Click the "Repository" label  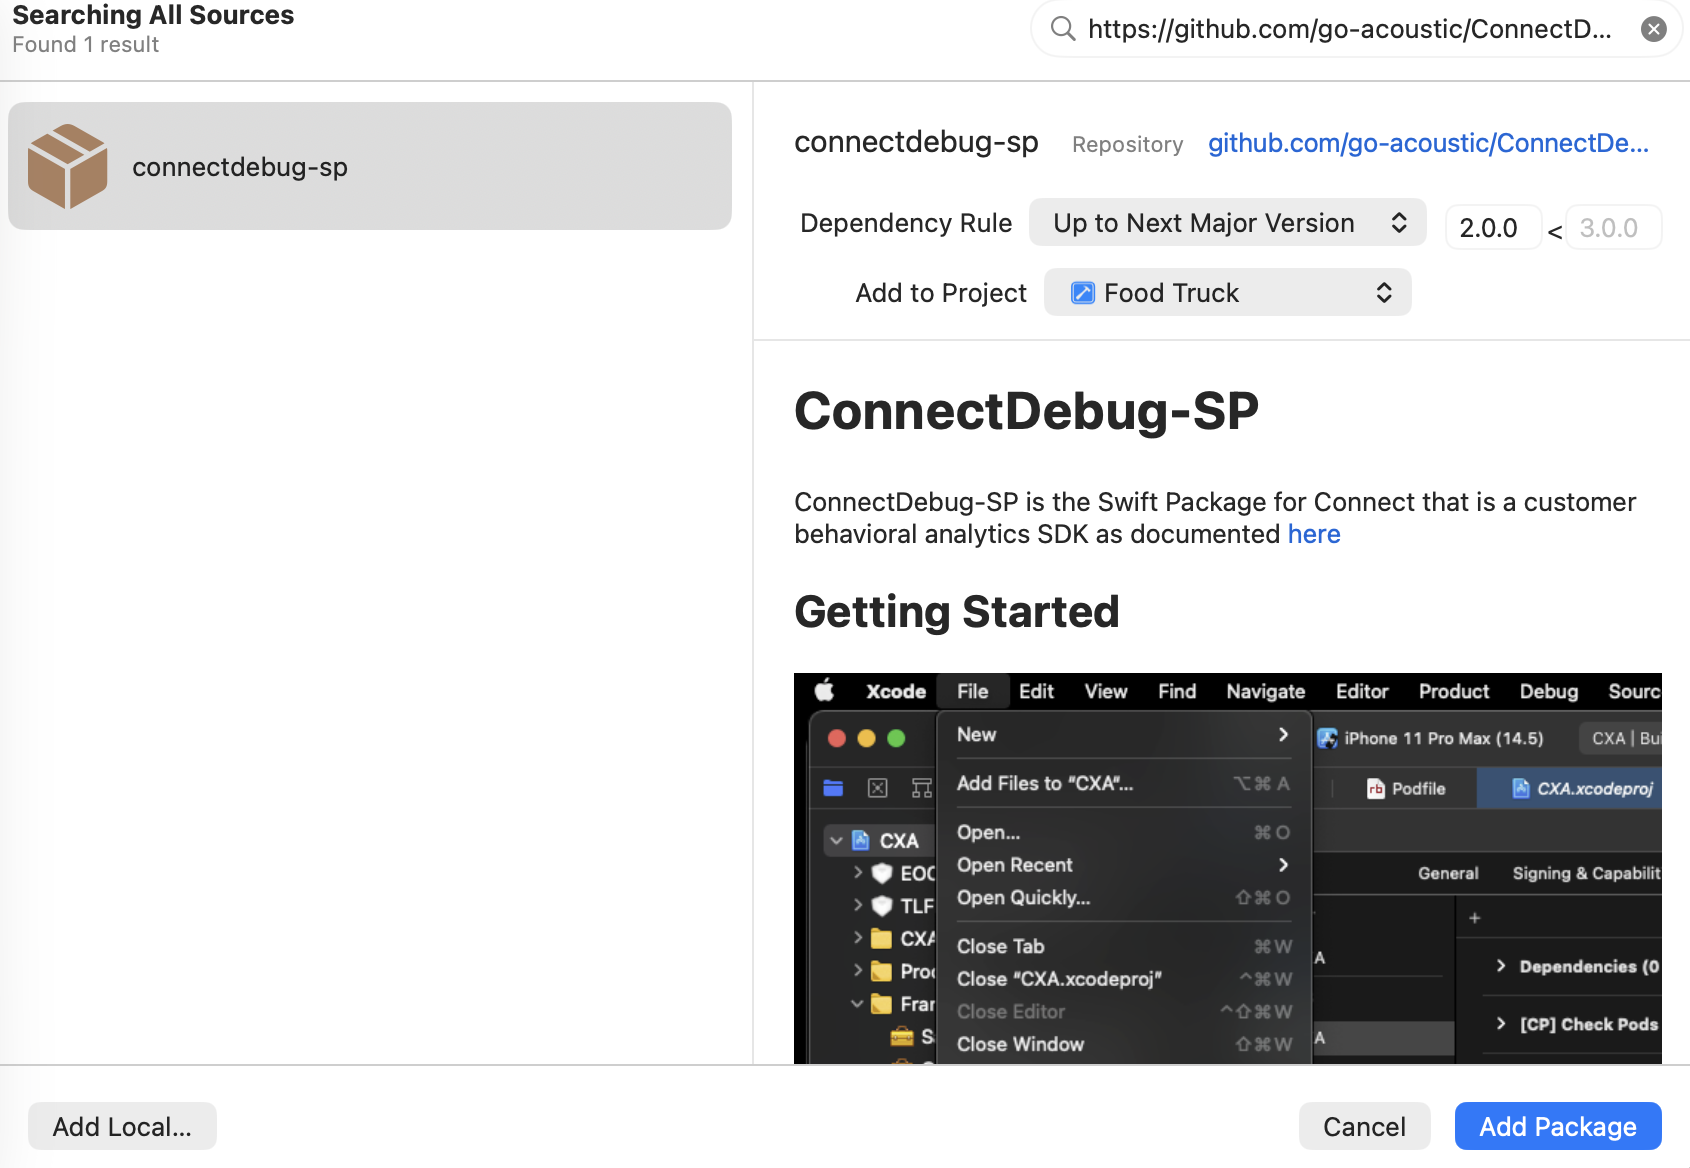[x=1127, y=145]
